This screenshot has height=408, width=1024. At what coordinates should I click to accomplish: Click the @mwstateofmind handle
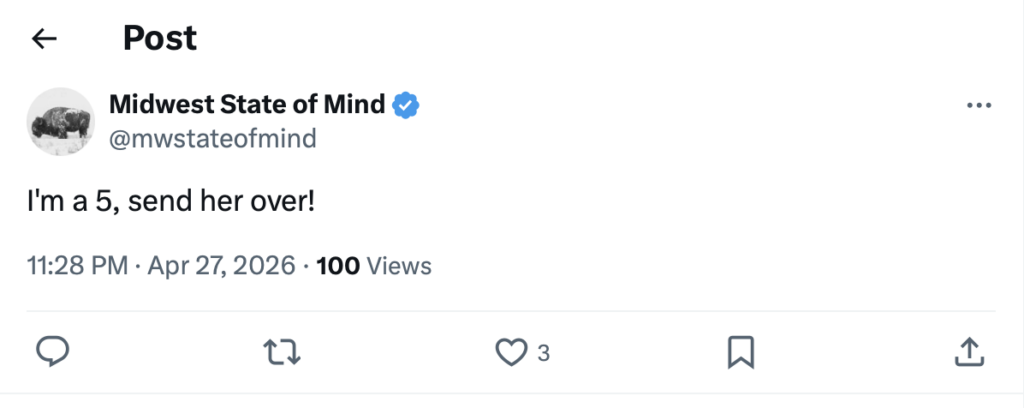[x=211, y=137]
